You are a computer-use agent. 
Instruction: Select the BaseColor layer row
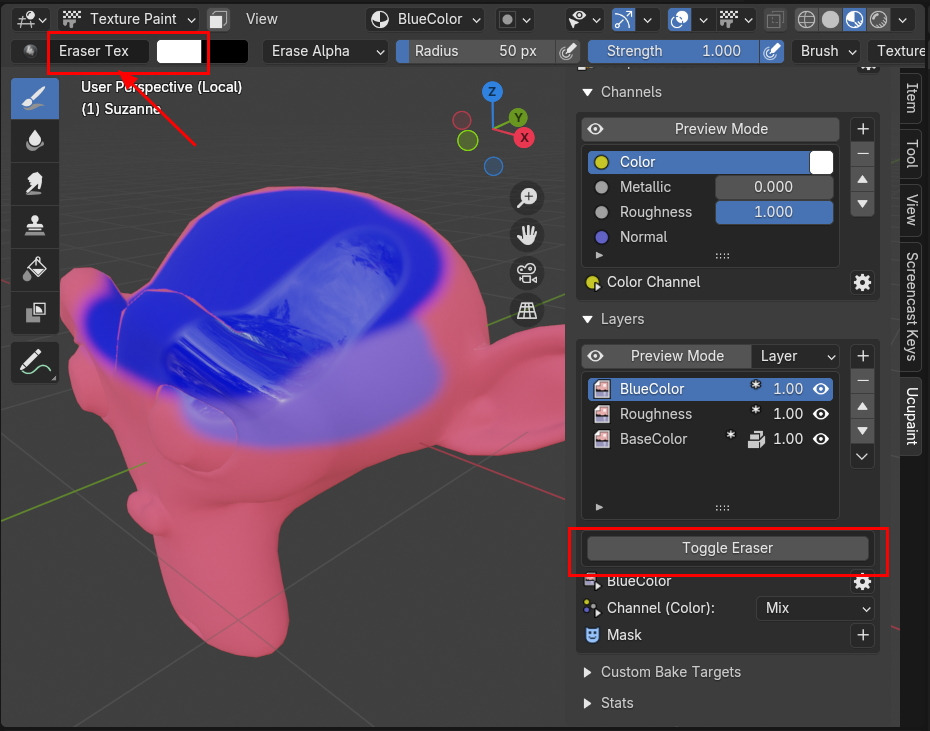711,438
